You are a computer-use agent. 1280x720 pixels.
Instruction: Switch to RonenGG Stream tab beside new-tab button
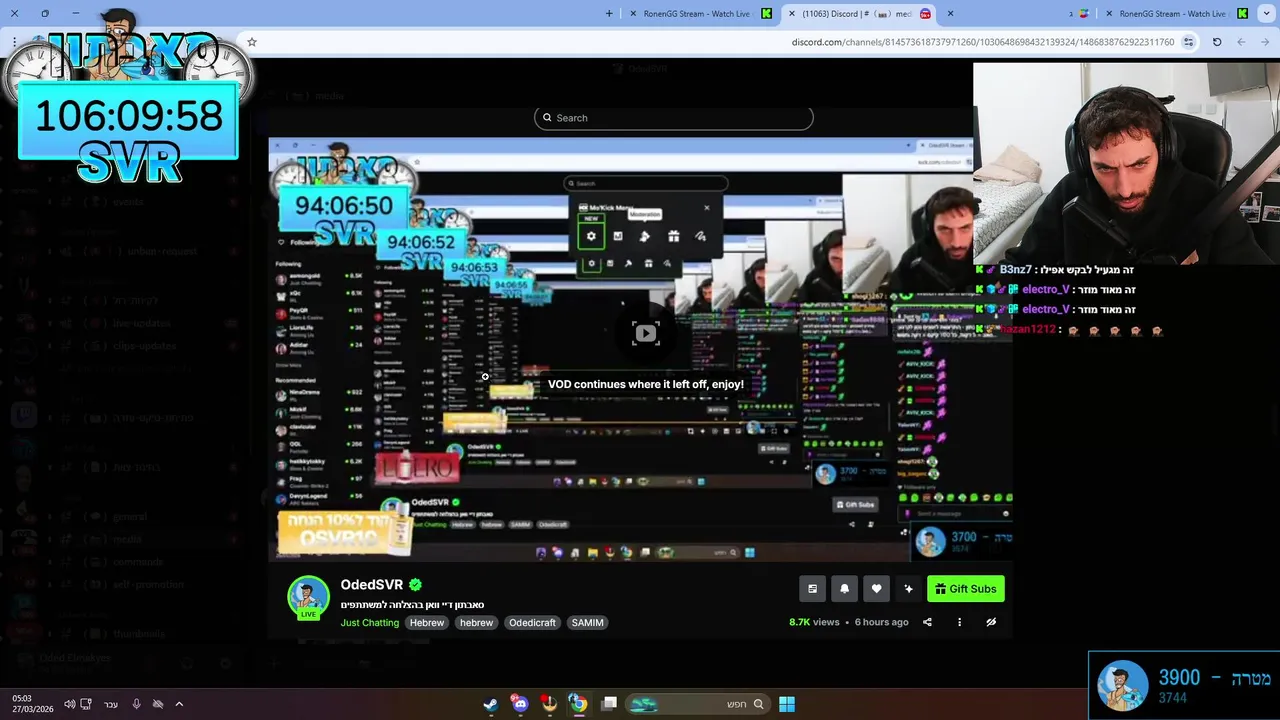pos(696,14)
